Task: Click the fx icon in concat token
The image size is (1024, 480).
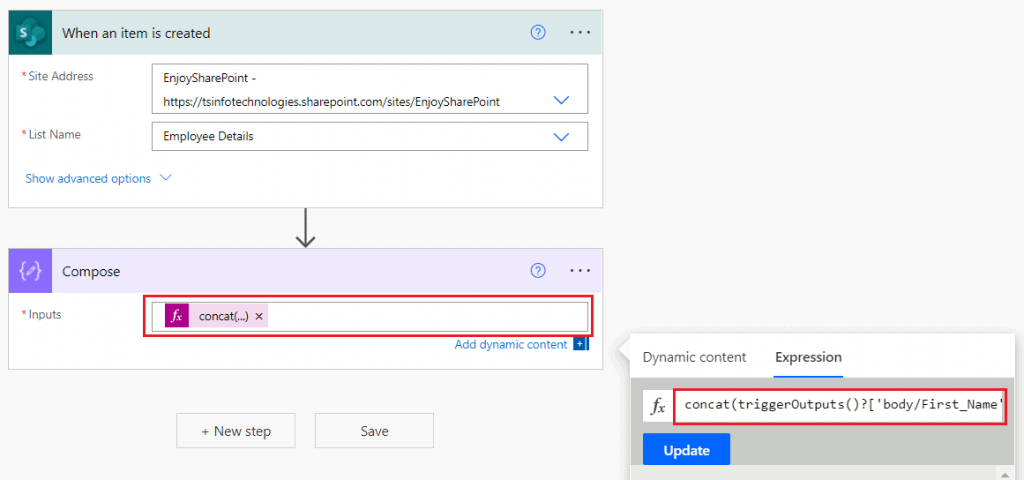Action: [176, 316]
